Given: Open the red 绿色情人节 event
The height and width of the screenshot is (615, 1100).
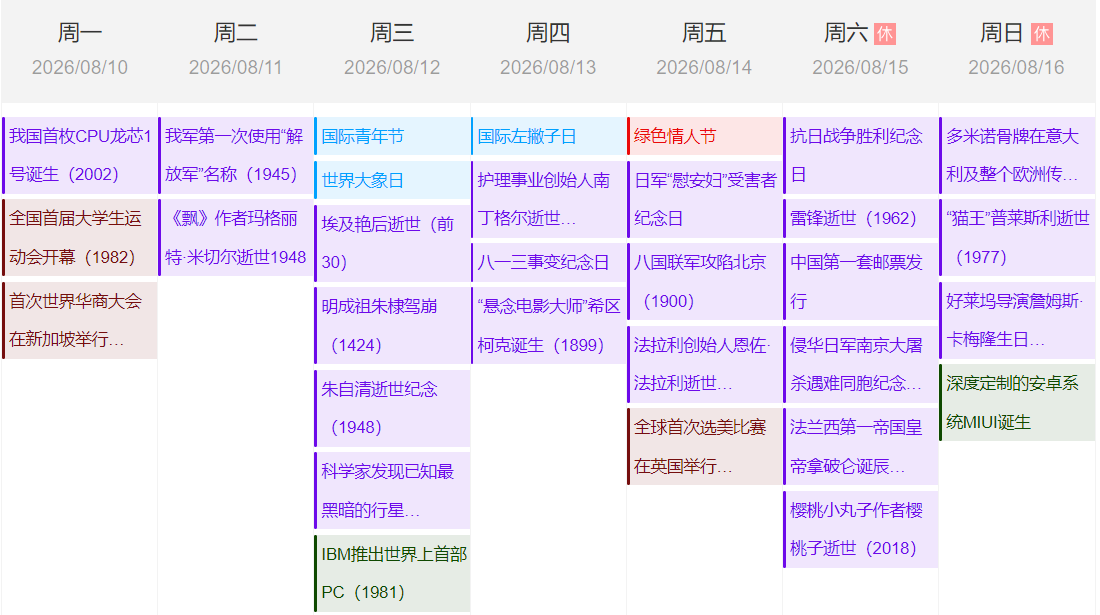Looking at the screenshot, I should pyautogui.click(x=704, y=136).
